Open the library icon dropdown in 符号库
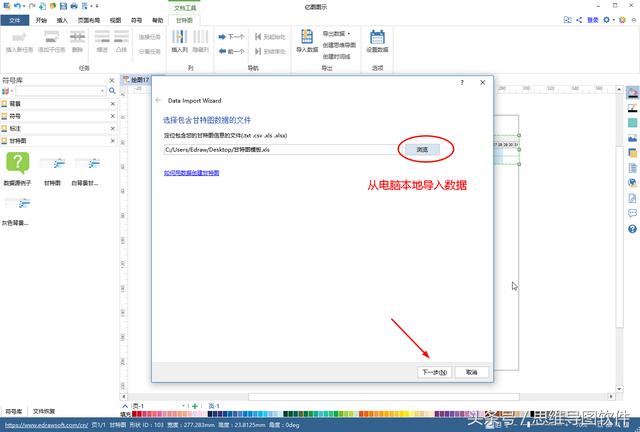This screenshot has height=432, width=640. [x=7, y=91]
